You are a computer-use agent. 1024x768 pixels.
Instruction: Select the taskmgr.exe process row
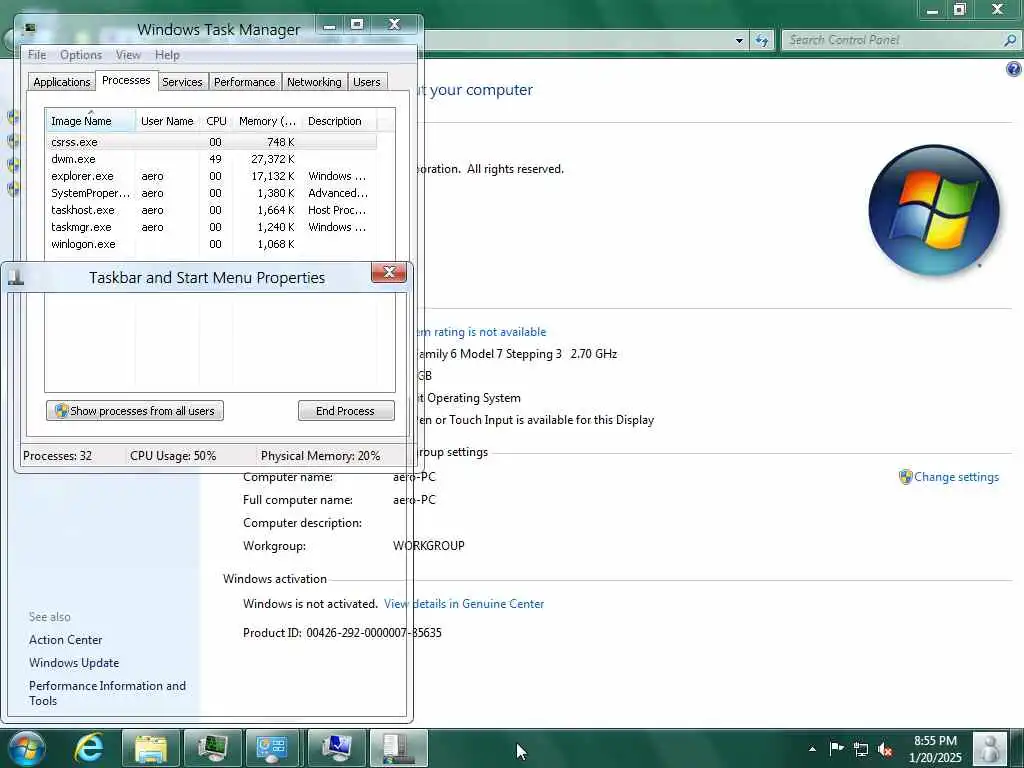(211, 227)
